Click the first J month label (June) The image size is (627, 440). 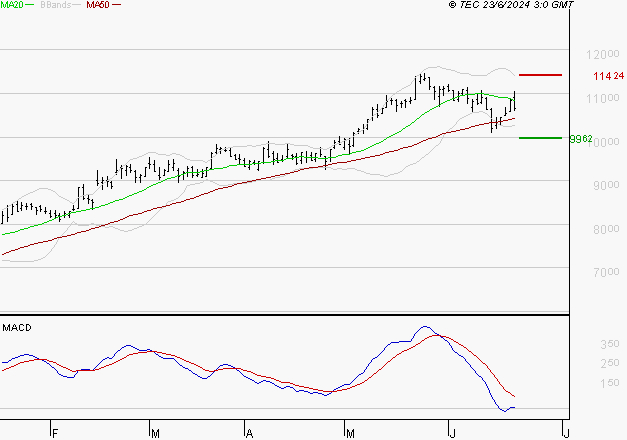pyautogui.click(x=452, y=434)
